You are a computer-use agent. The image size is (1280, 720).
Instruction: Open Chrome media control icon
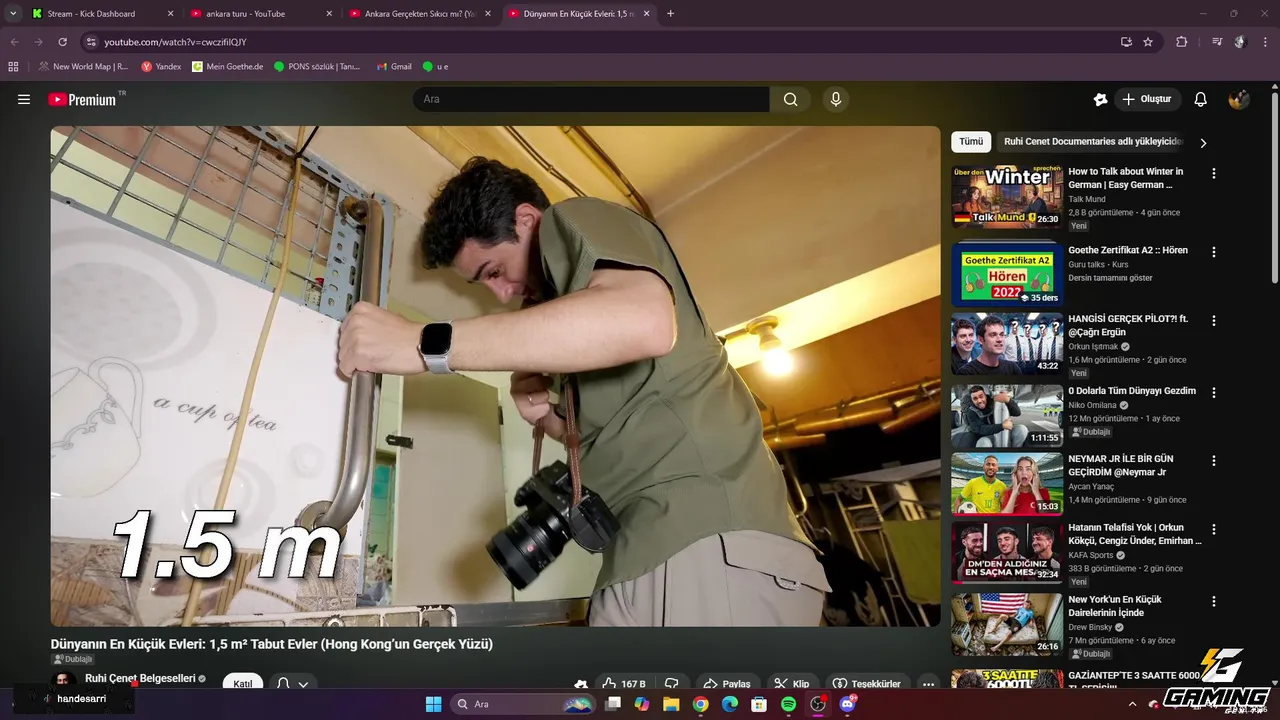click(x=1216, y=42)
